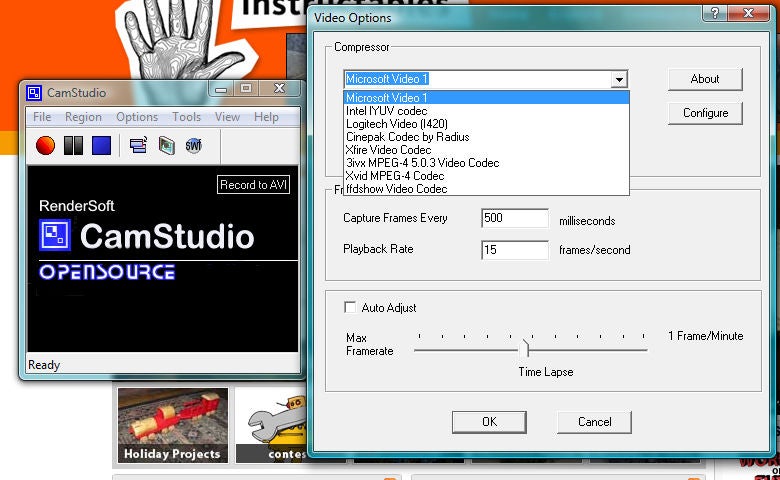This screenshot has height=480, width=780.
Task: Click the screen annotations icon in CamStudio
Action: click(167, 146)
